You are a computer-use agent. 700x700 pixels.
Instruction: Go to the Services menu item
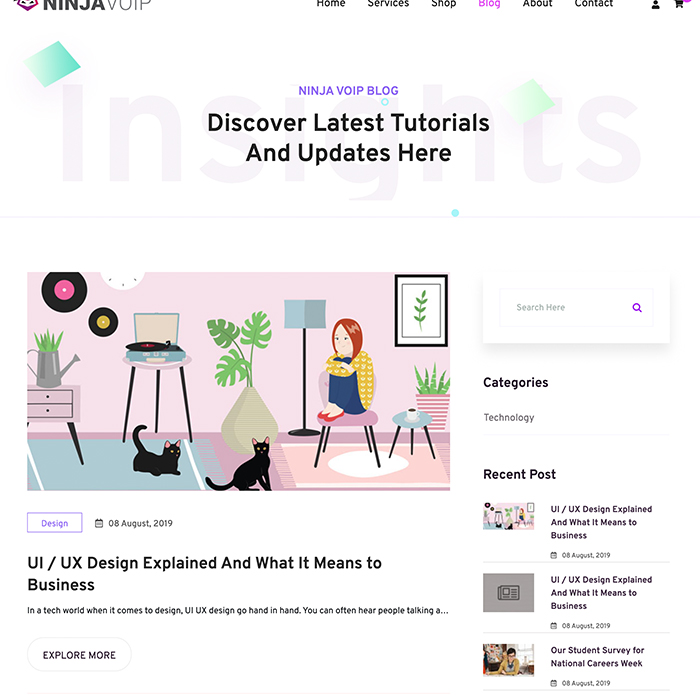coord(388,4)
